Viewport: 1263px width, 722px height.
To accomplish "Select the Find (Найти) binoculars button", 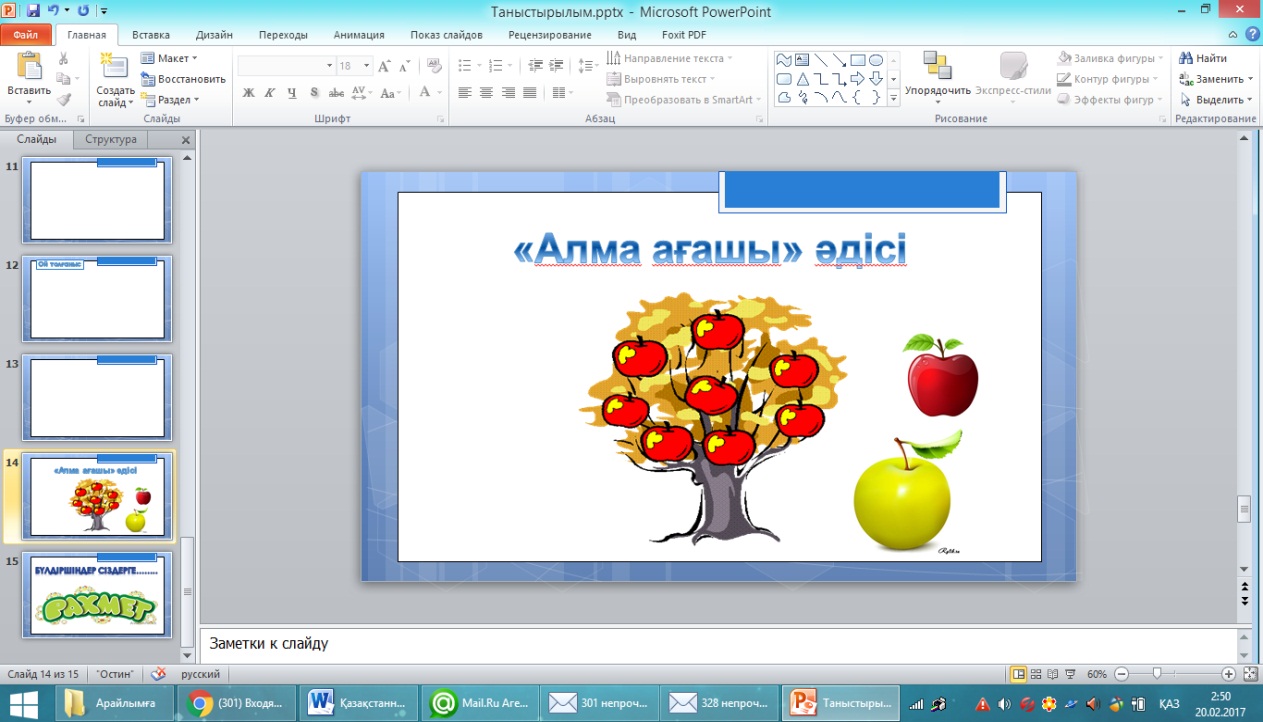I will tap(1203, 58).
